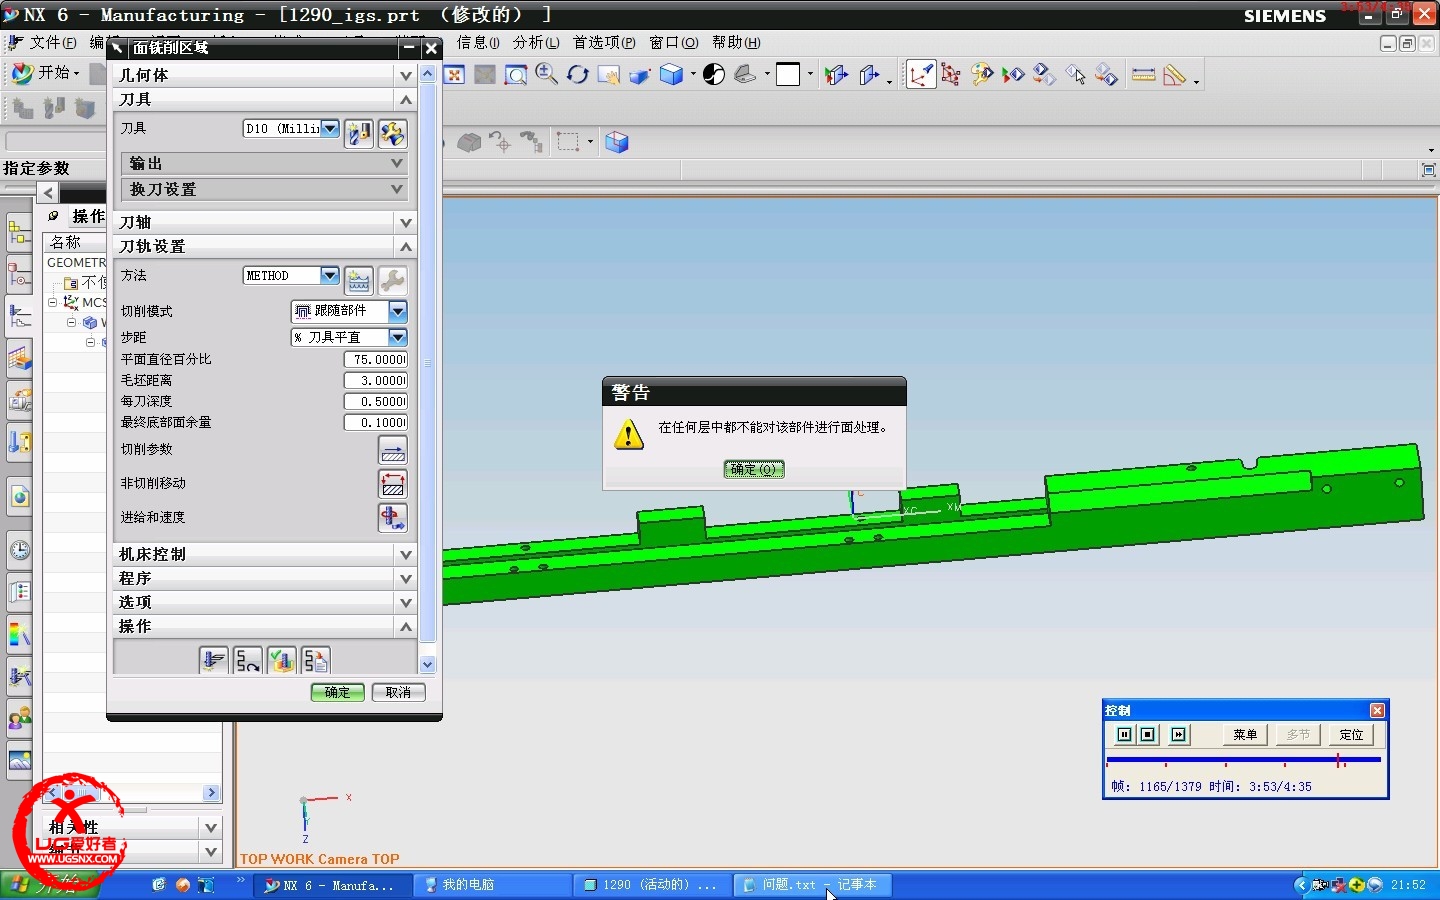Open the 帮助(H) menu
1440x900 pixels.
click(736, 42)
